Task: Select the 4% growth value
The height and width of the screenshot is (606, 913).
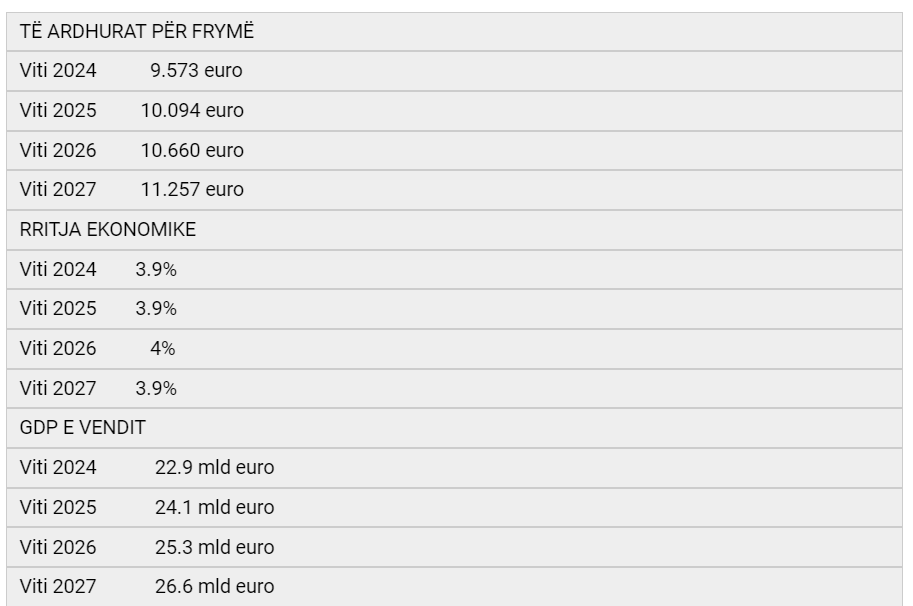Action: (x=162, y=349)
